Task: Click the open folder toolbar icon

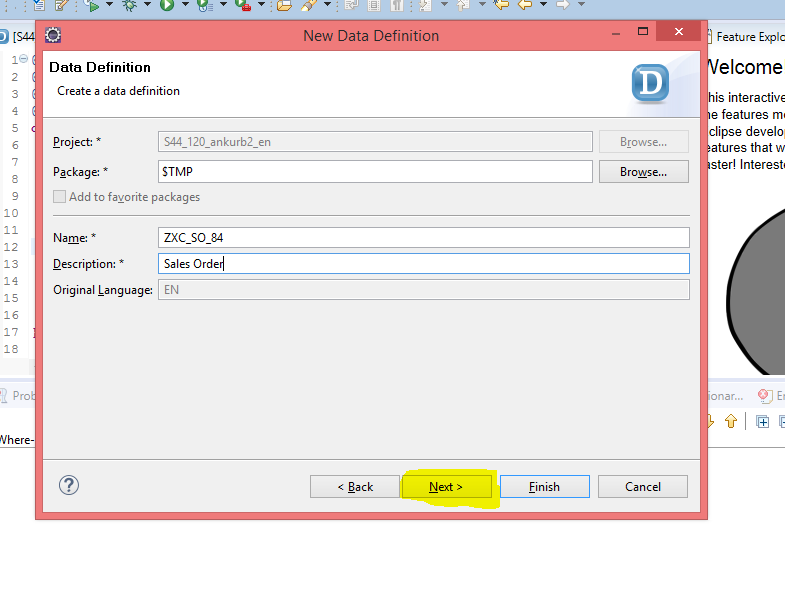Action: (x=283, y=5)
